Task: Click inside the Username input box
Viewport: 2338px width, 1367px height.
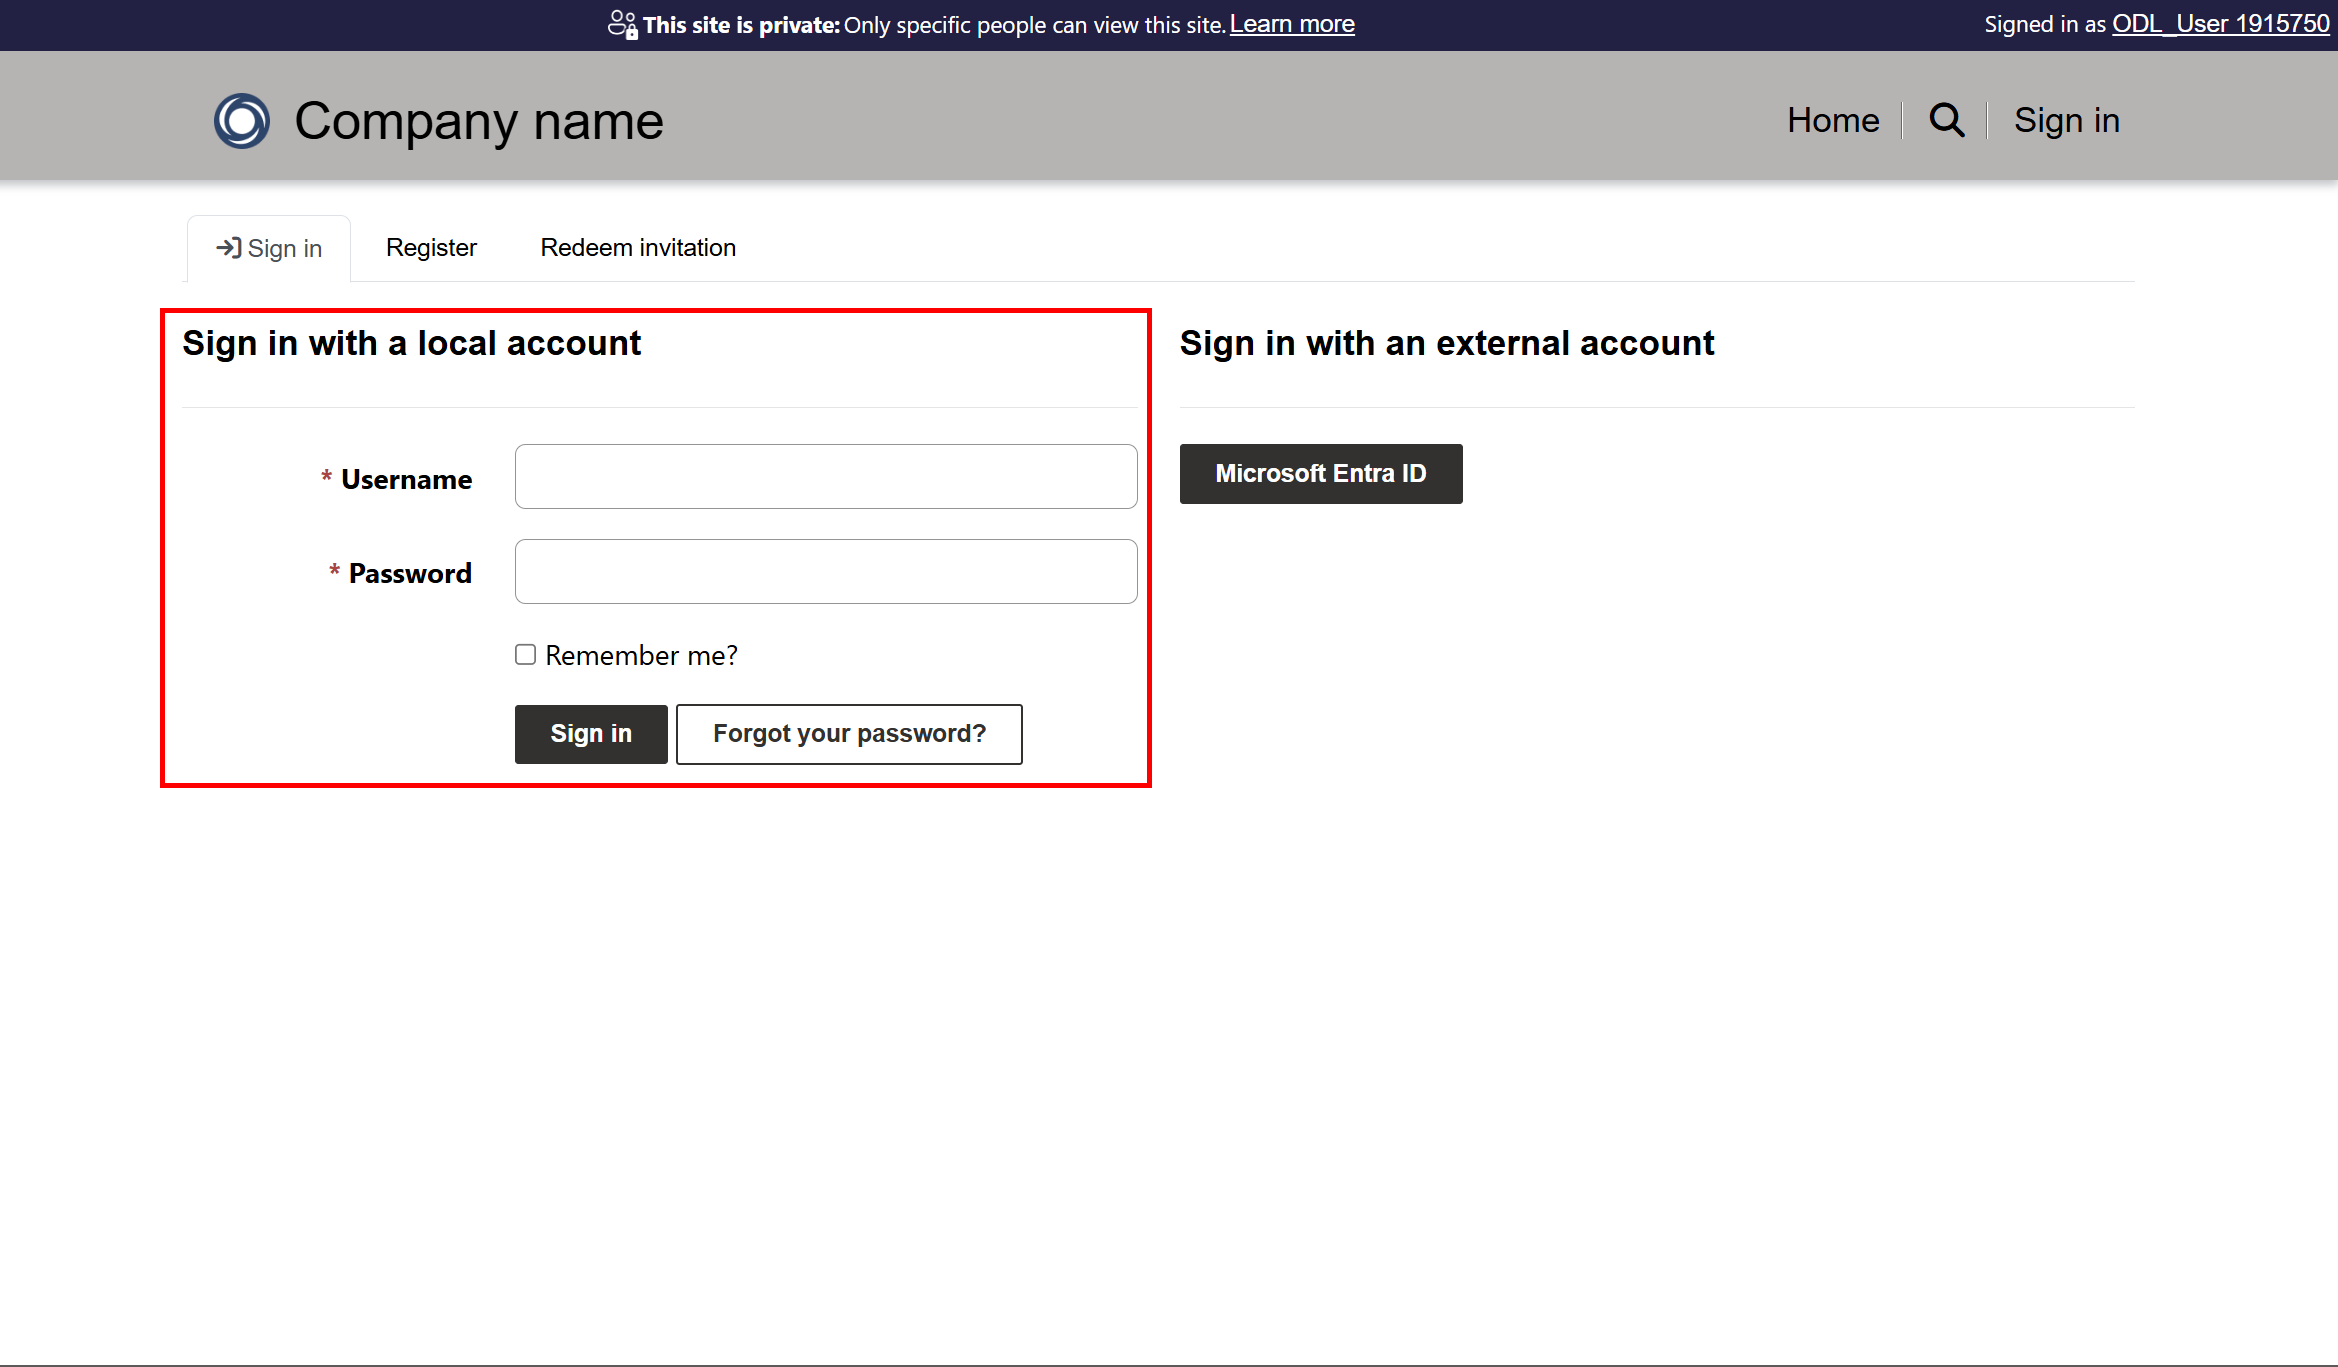Action: point(825,476)
